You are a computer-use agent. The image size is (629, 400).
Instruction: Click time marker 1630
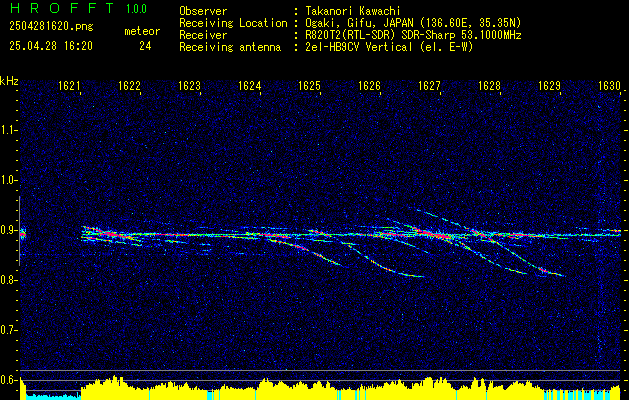point(609,85)
